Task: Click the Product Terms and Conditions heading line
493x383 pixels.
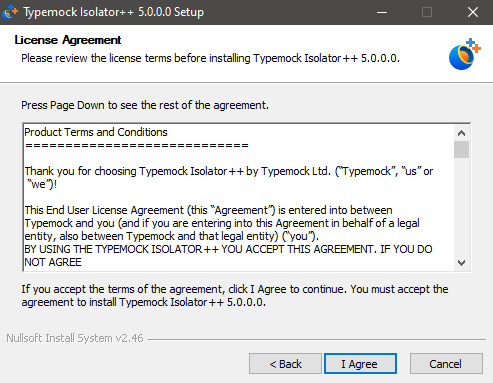Action: 96,132
